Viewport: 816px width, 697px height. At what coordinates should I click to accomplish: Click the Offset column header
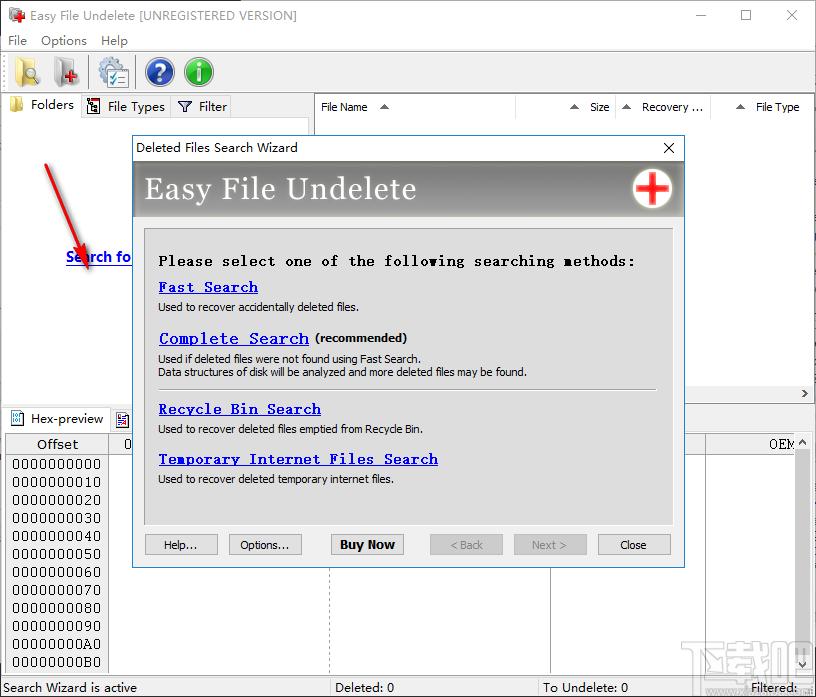click(57, 445)
